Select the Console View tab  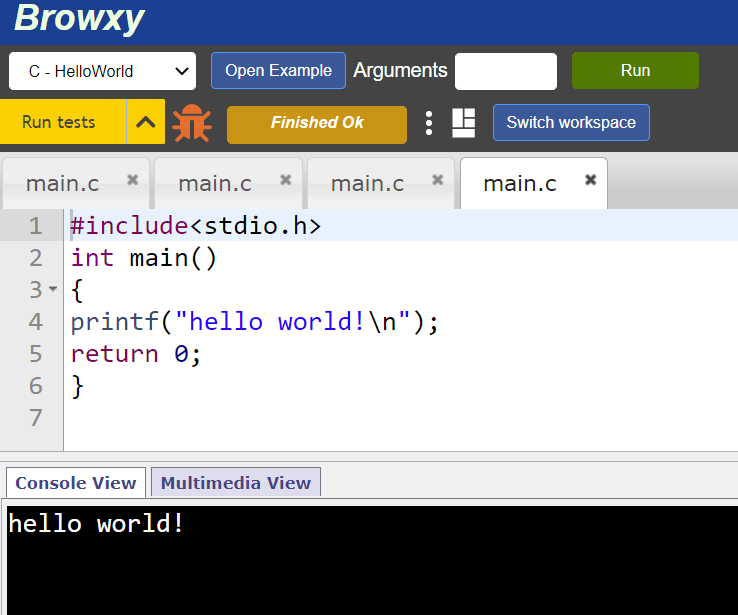pos(76,482)
